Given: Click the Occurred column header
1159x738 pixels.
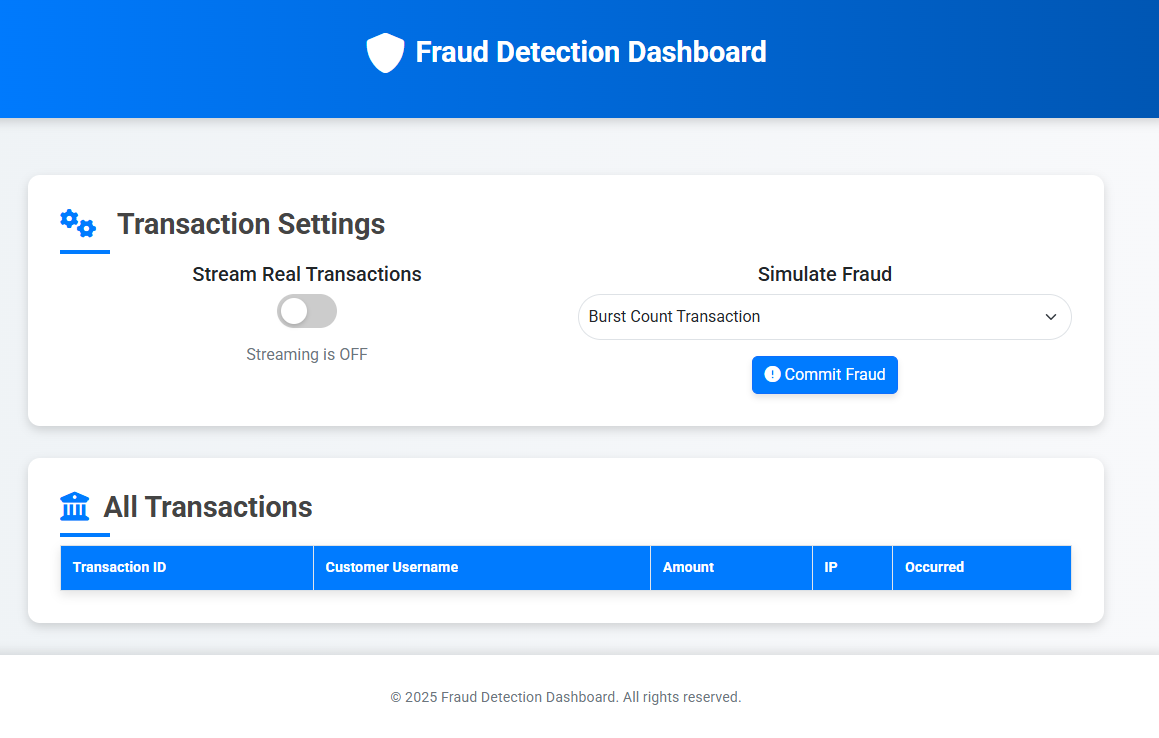Looking at the screenshot, I should click(x=934, y=567).
